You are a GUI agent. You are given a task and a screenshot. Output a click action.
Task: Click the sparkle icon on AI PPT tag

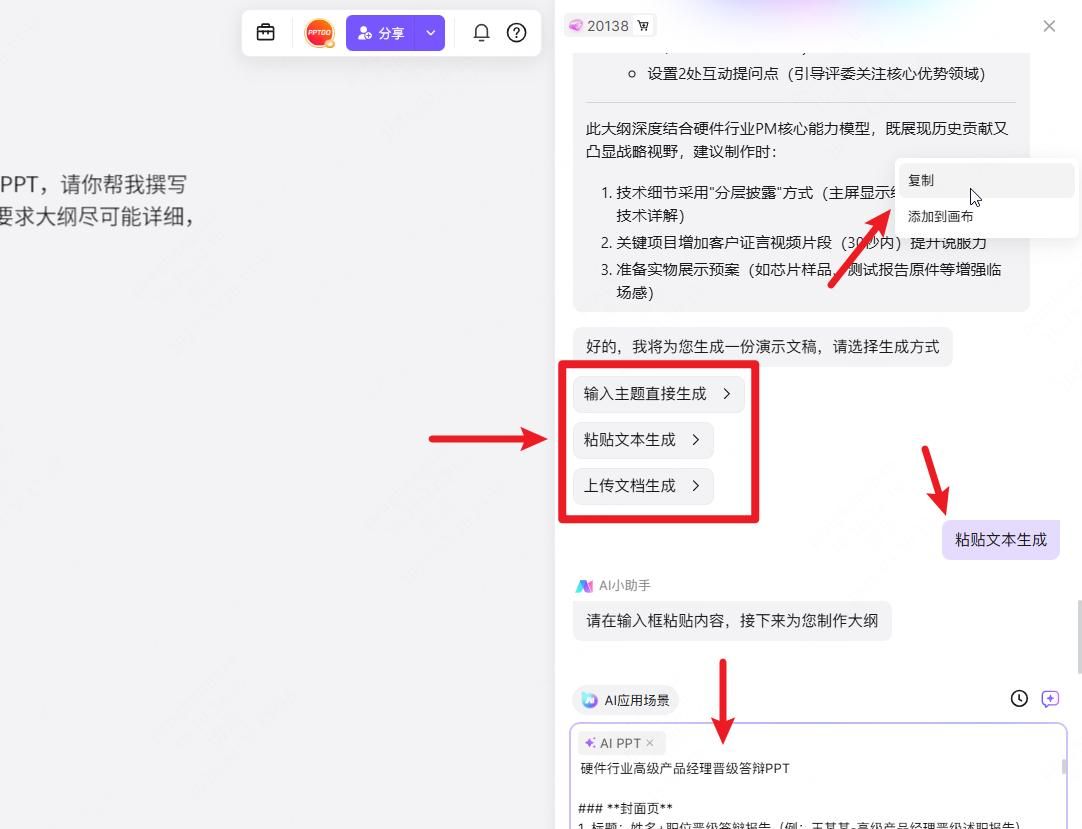pyautogui.click(x=590, y=743)
